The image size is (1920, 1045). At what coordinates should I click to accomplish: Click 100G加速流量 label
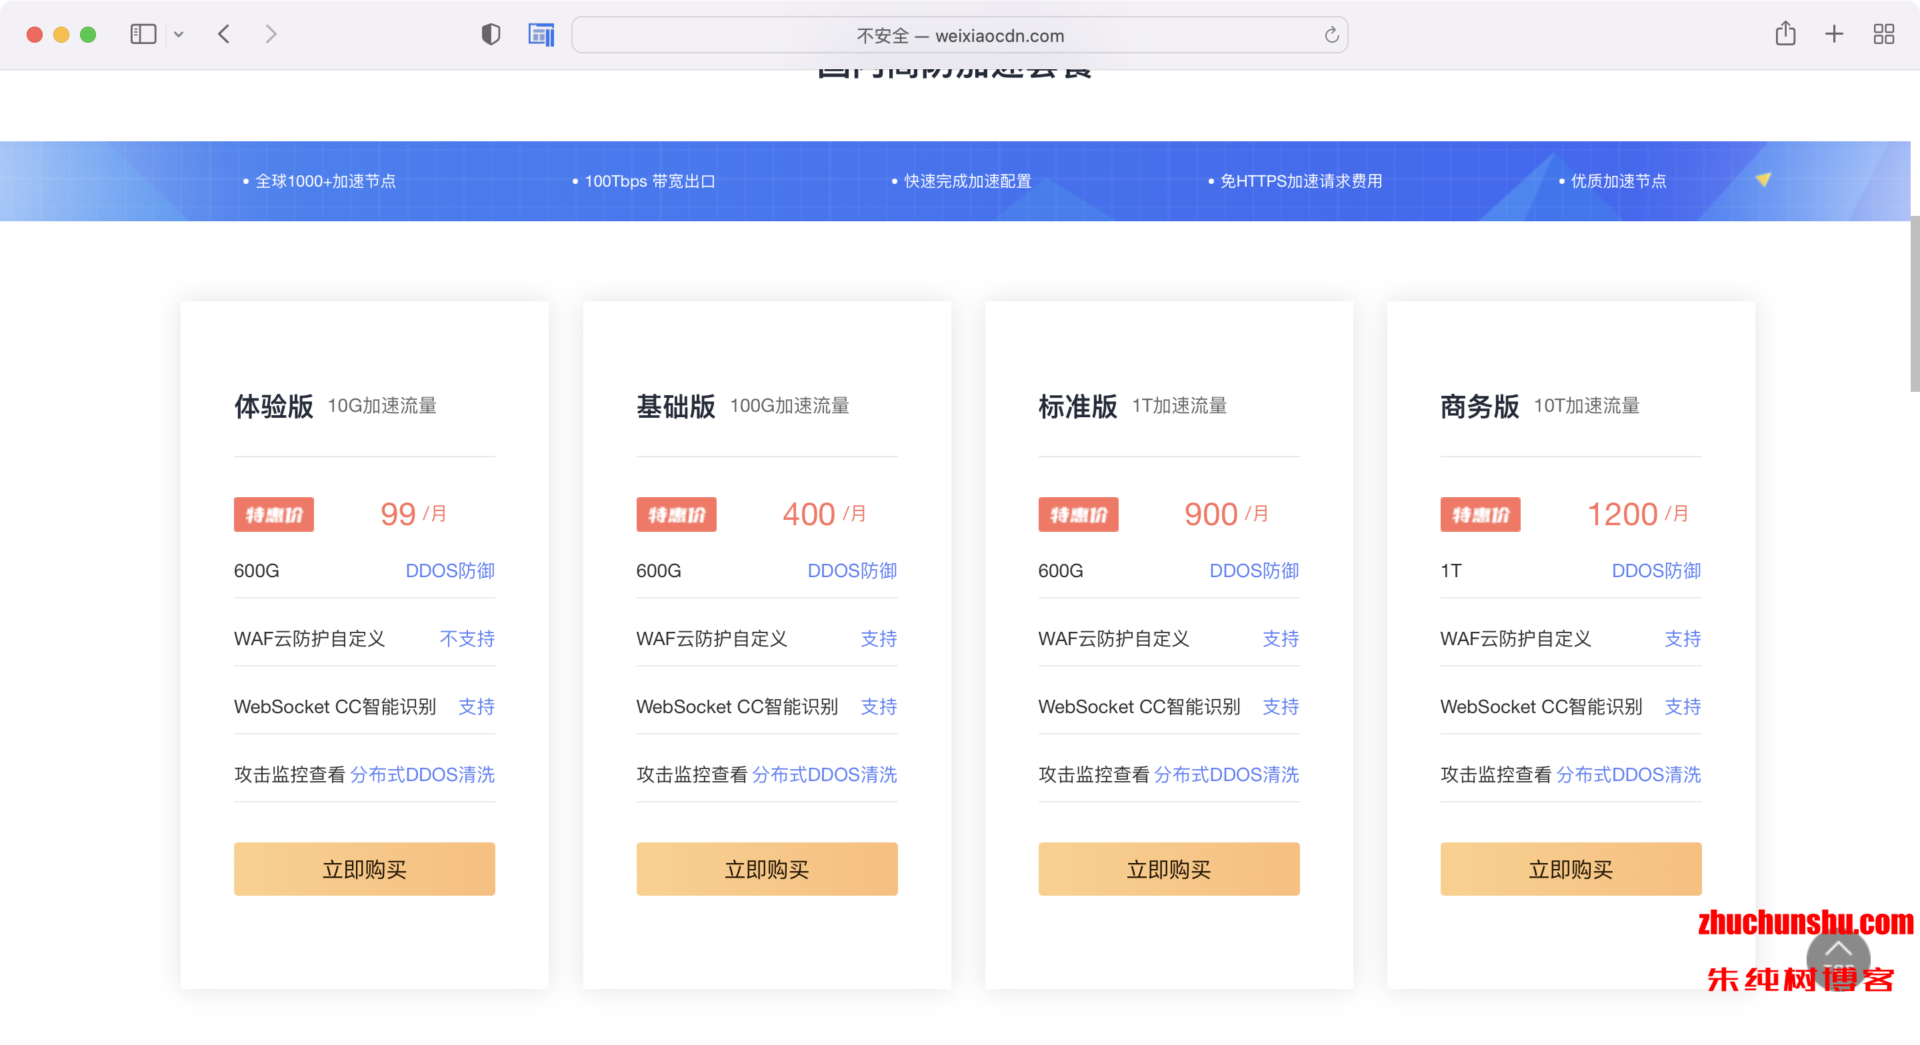pos(789,406)
